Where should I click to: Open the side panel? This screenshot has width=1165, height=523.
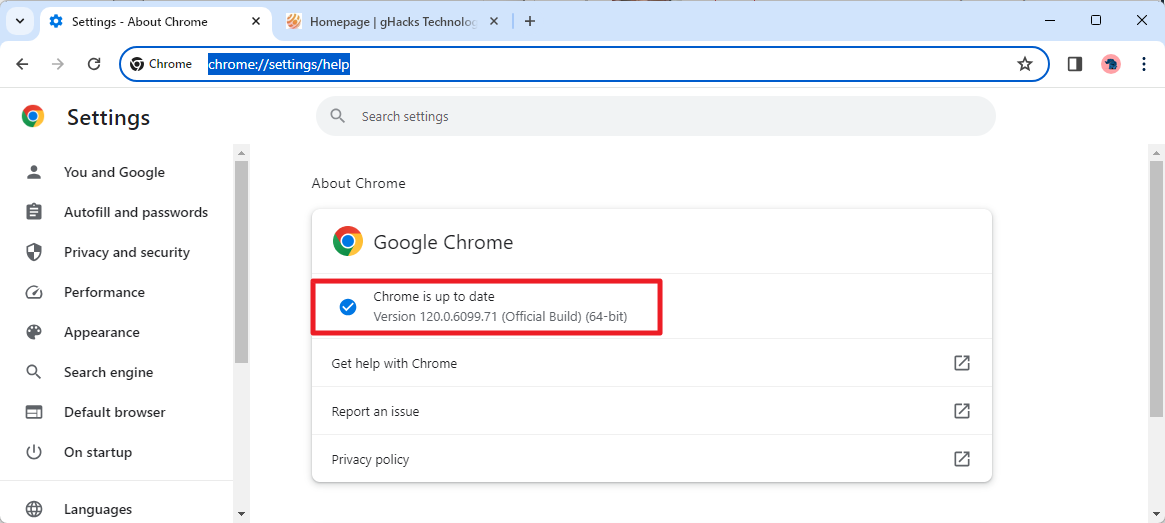(x=1074, y=64)
